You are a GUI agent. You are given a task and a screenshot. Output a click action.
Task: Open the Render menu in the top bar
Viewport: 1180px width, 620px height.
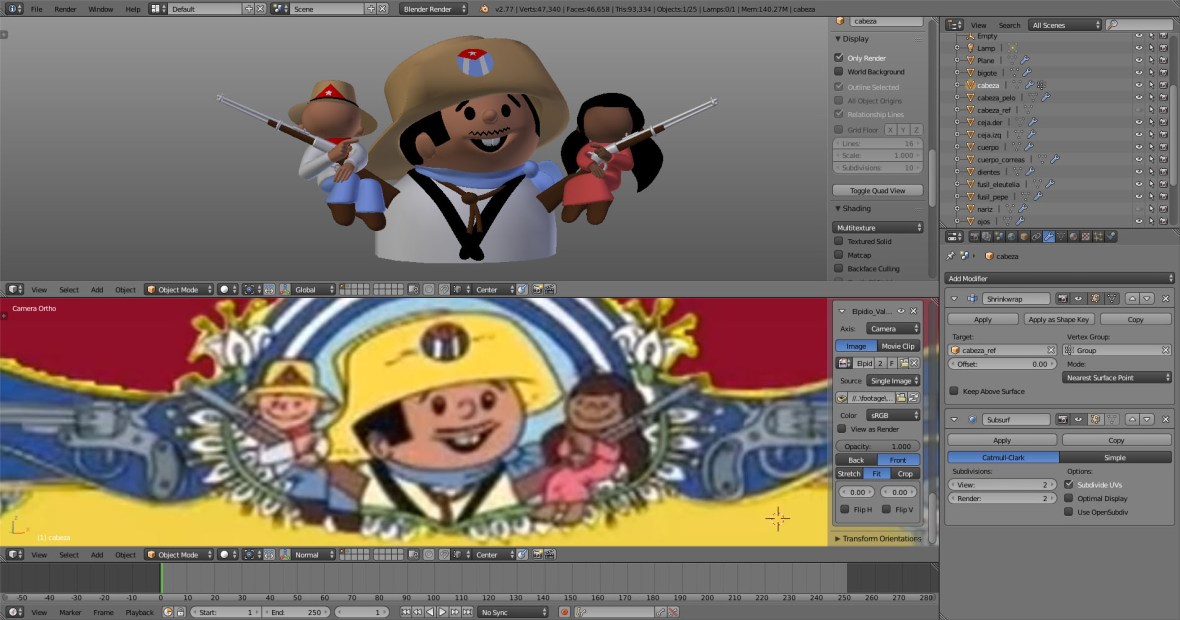coord(65,9)
